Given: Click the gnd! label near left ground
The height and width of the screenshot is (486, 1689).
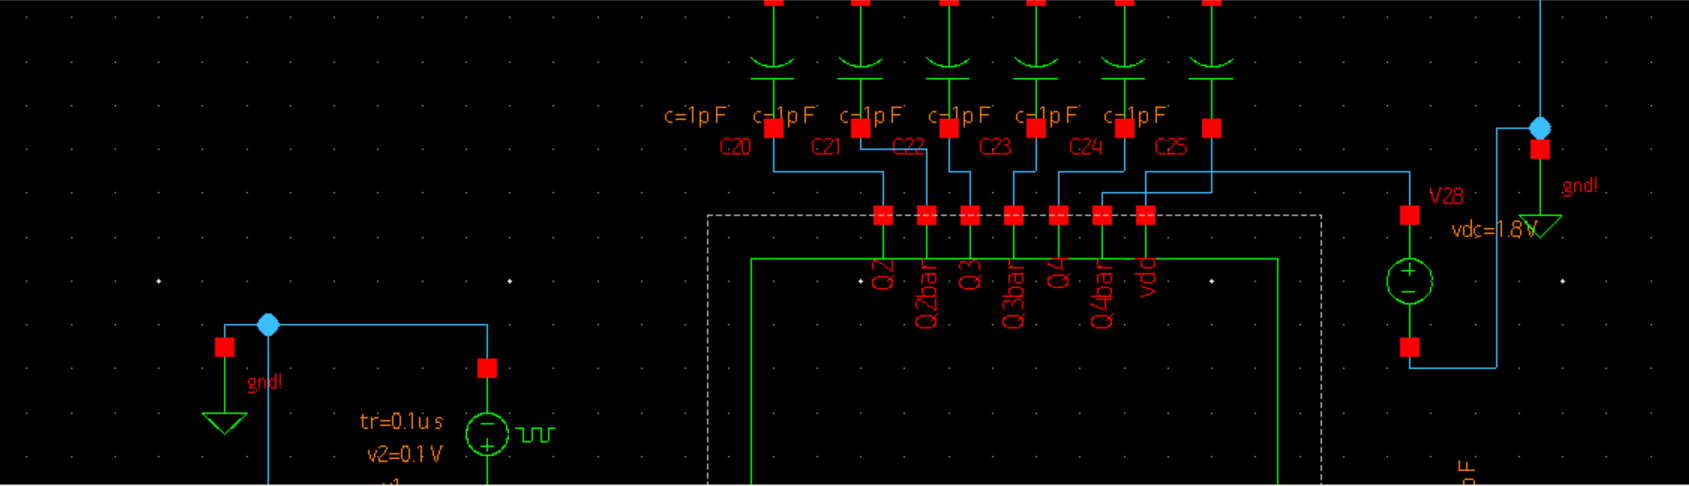Looking at the screenshot, I should pyautogui.click(x=265, y=383).
